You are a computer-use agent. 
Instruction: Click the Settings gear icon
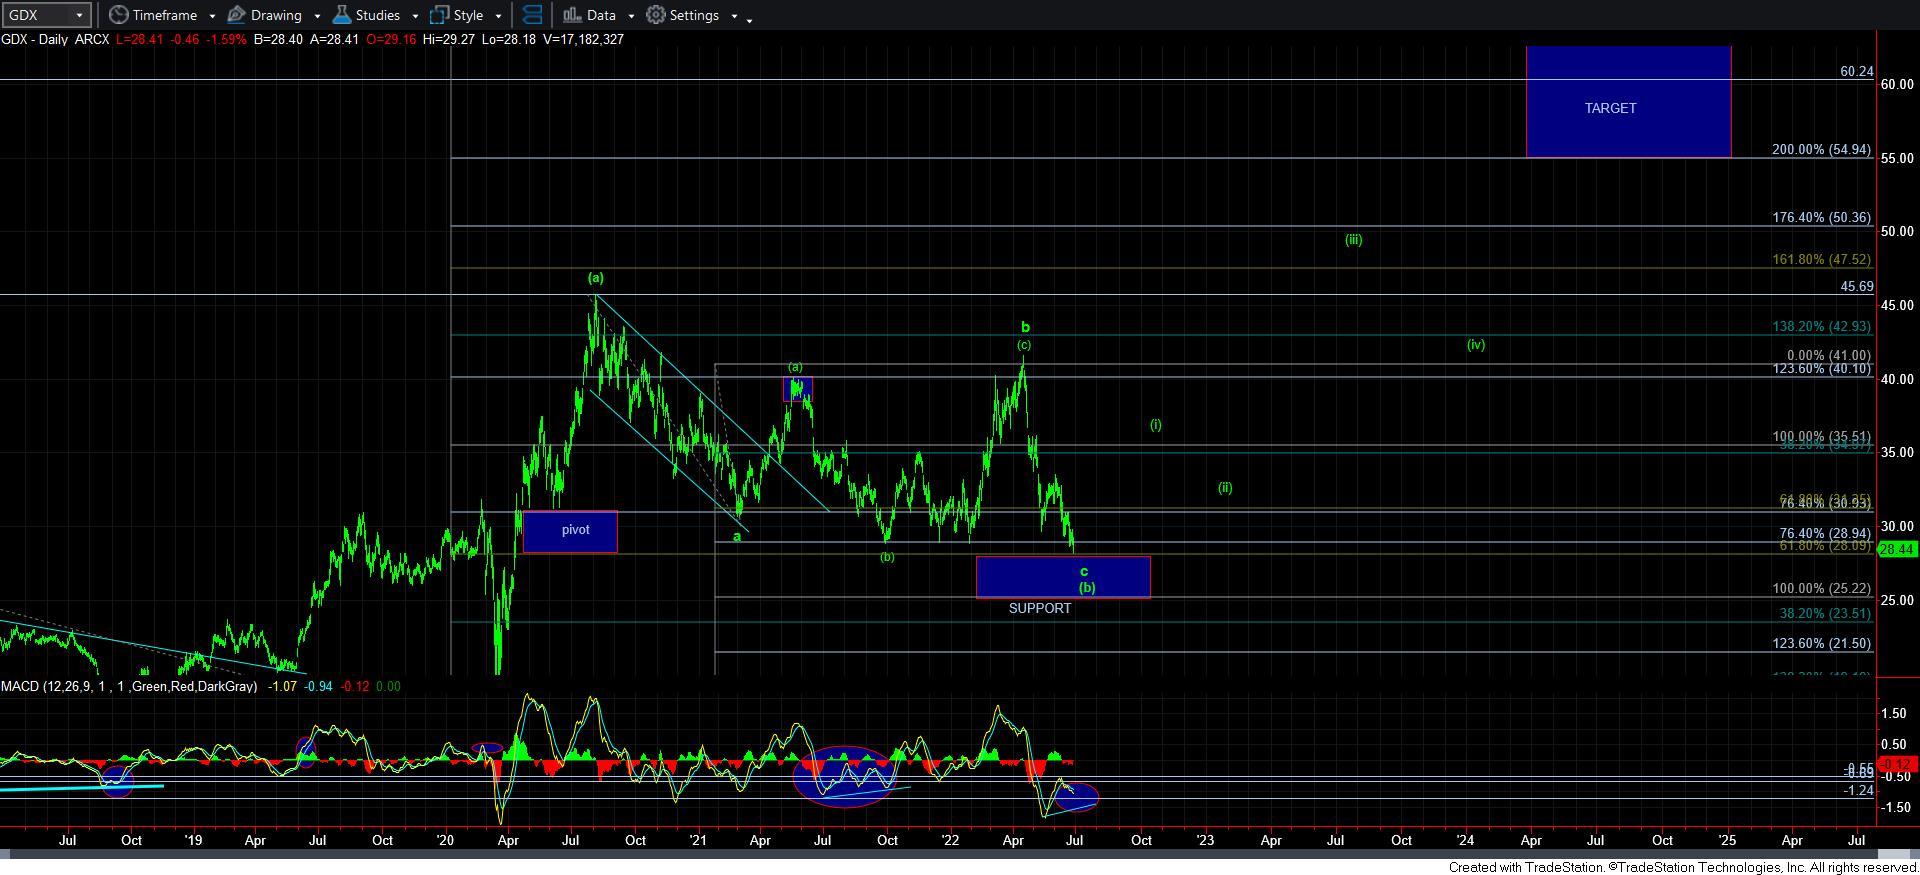coord(656,15)
